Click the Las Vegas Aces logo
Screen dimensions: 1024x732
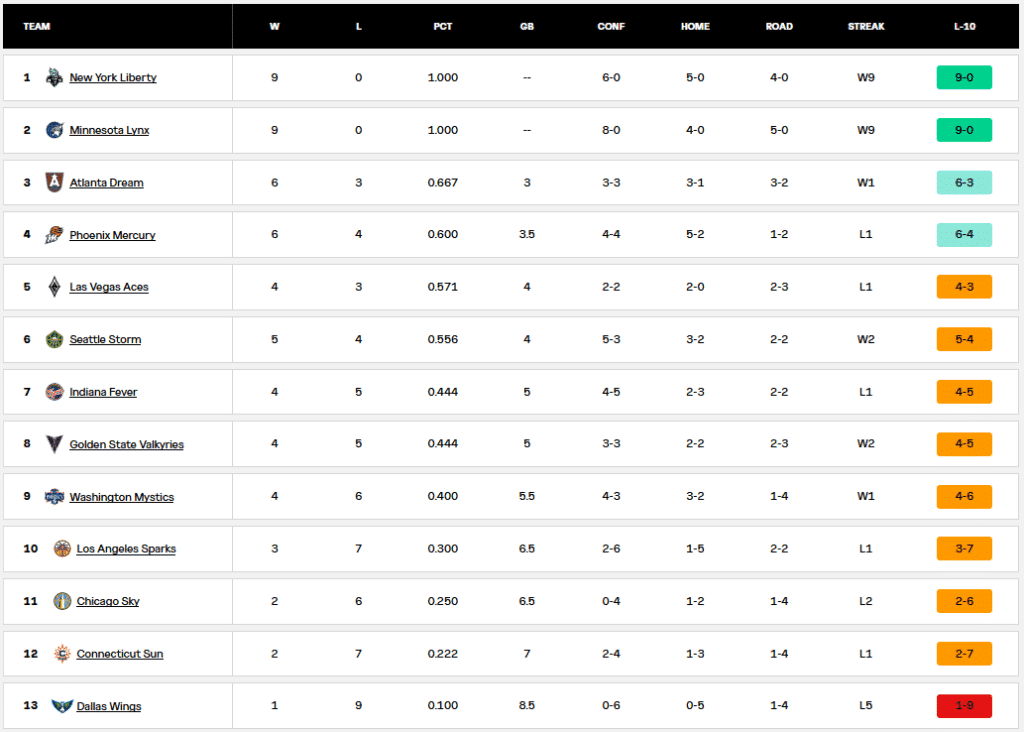(54, 287)
